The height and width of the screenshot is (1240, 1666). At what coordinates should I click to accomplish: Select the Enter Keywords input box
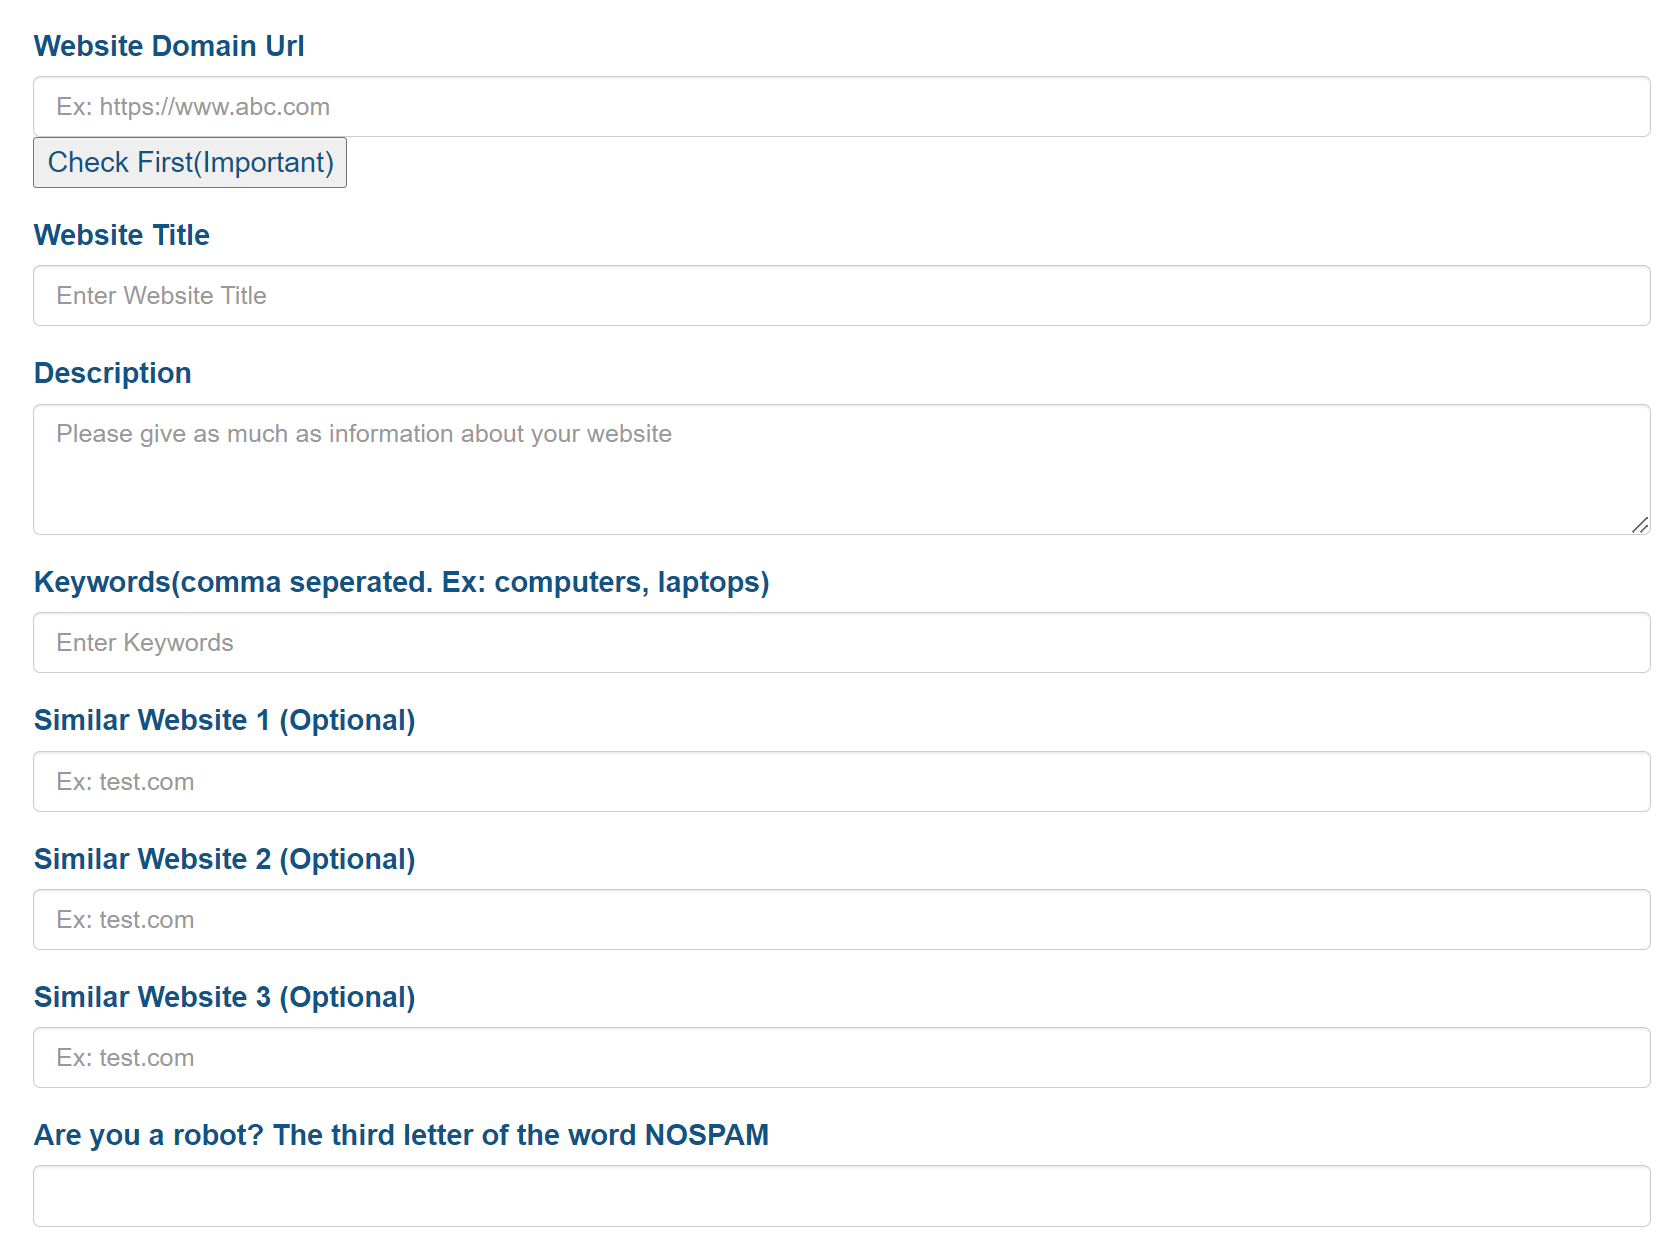pyautogui.click(x=840, y=643)
